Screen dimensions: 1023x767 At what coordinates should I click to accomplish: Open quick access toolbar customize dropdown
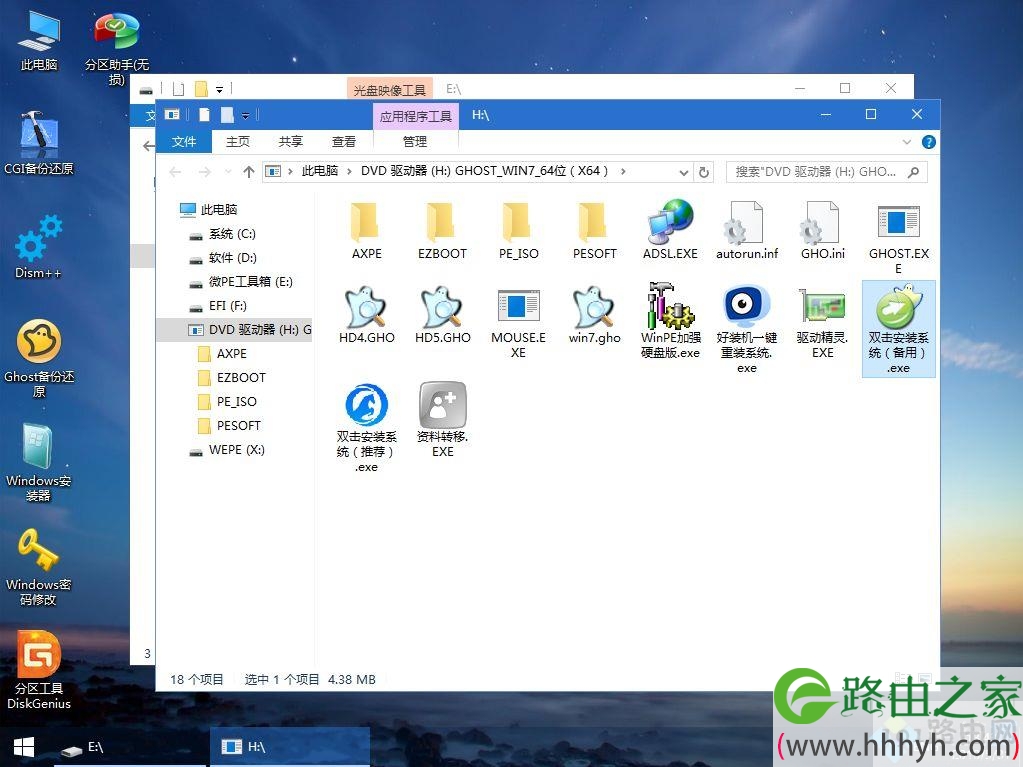(x=245, y=116)
